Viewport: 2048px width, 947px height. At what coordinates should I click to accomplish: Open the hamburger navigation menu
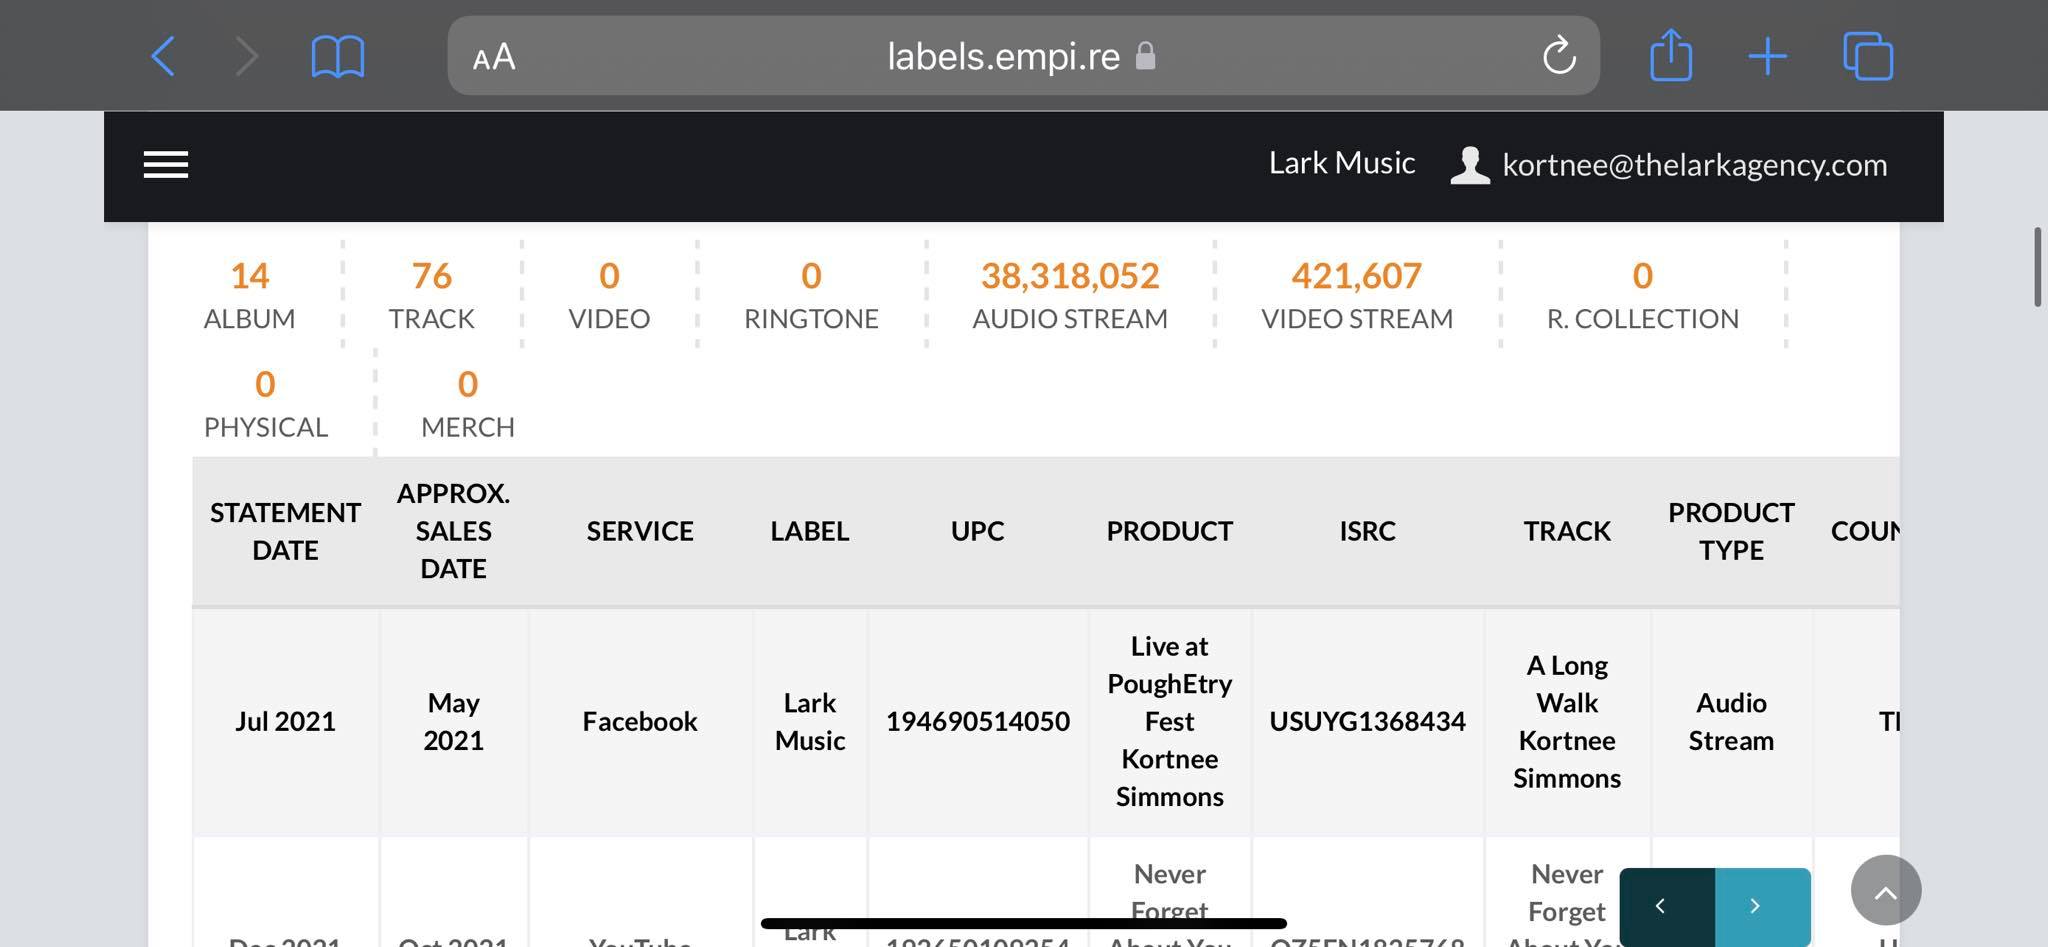coord(166,165)
